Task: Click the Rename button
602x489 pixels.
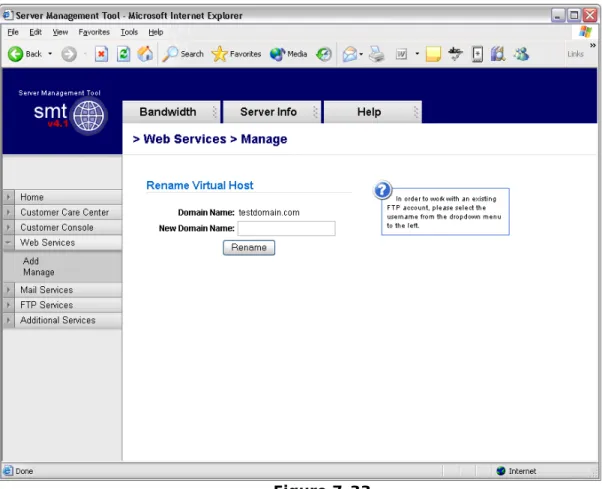Action: [249, 248]
